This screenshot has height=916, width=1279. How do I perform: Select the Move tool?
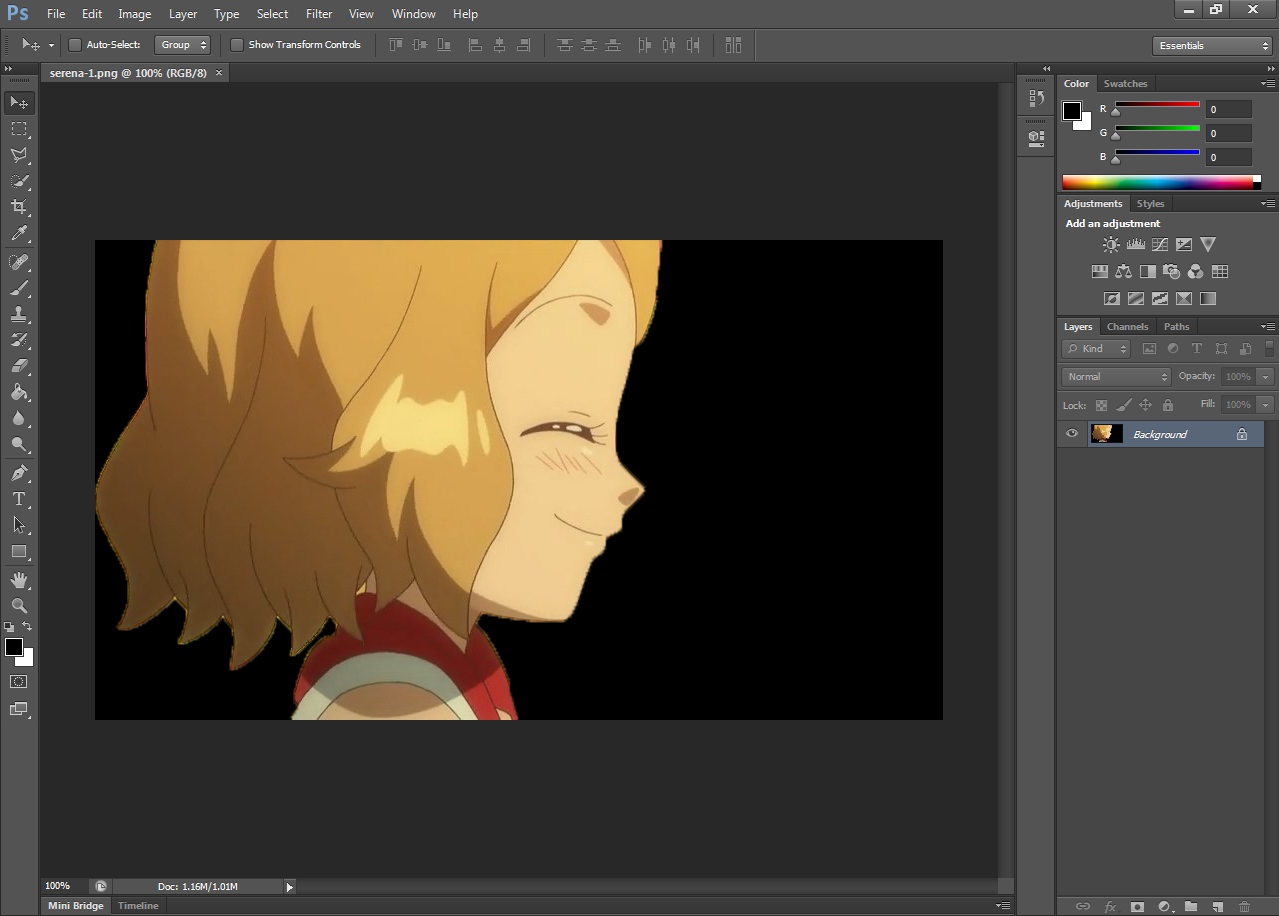click(19, 103)
